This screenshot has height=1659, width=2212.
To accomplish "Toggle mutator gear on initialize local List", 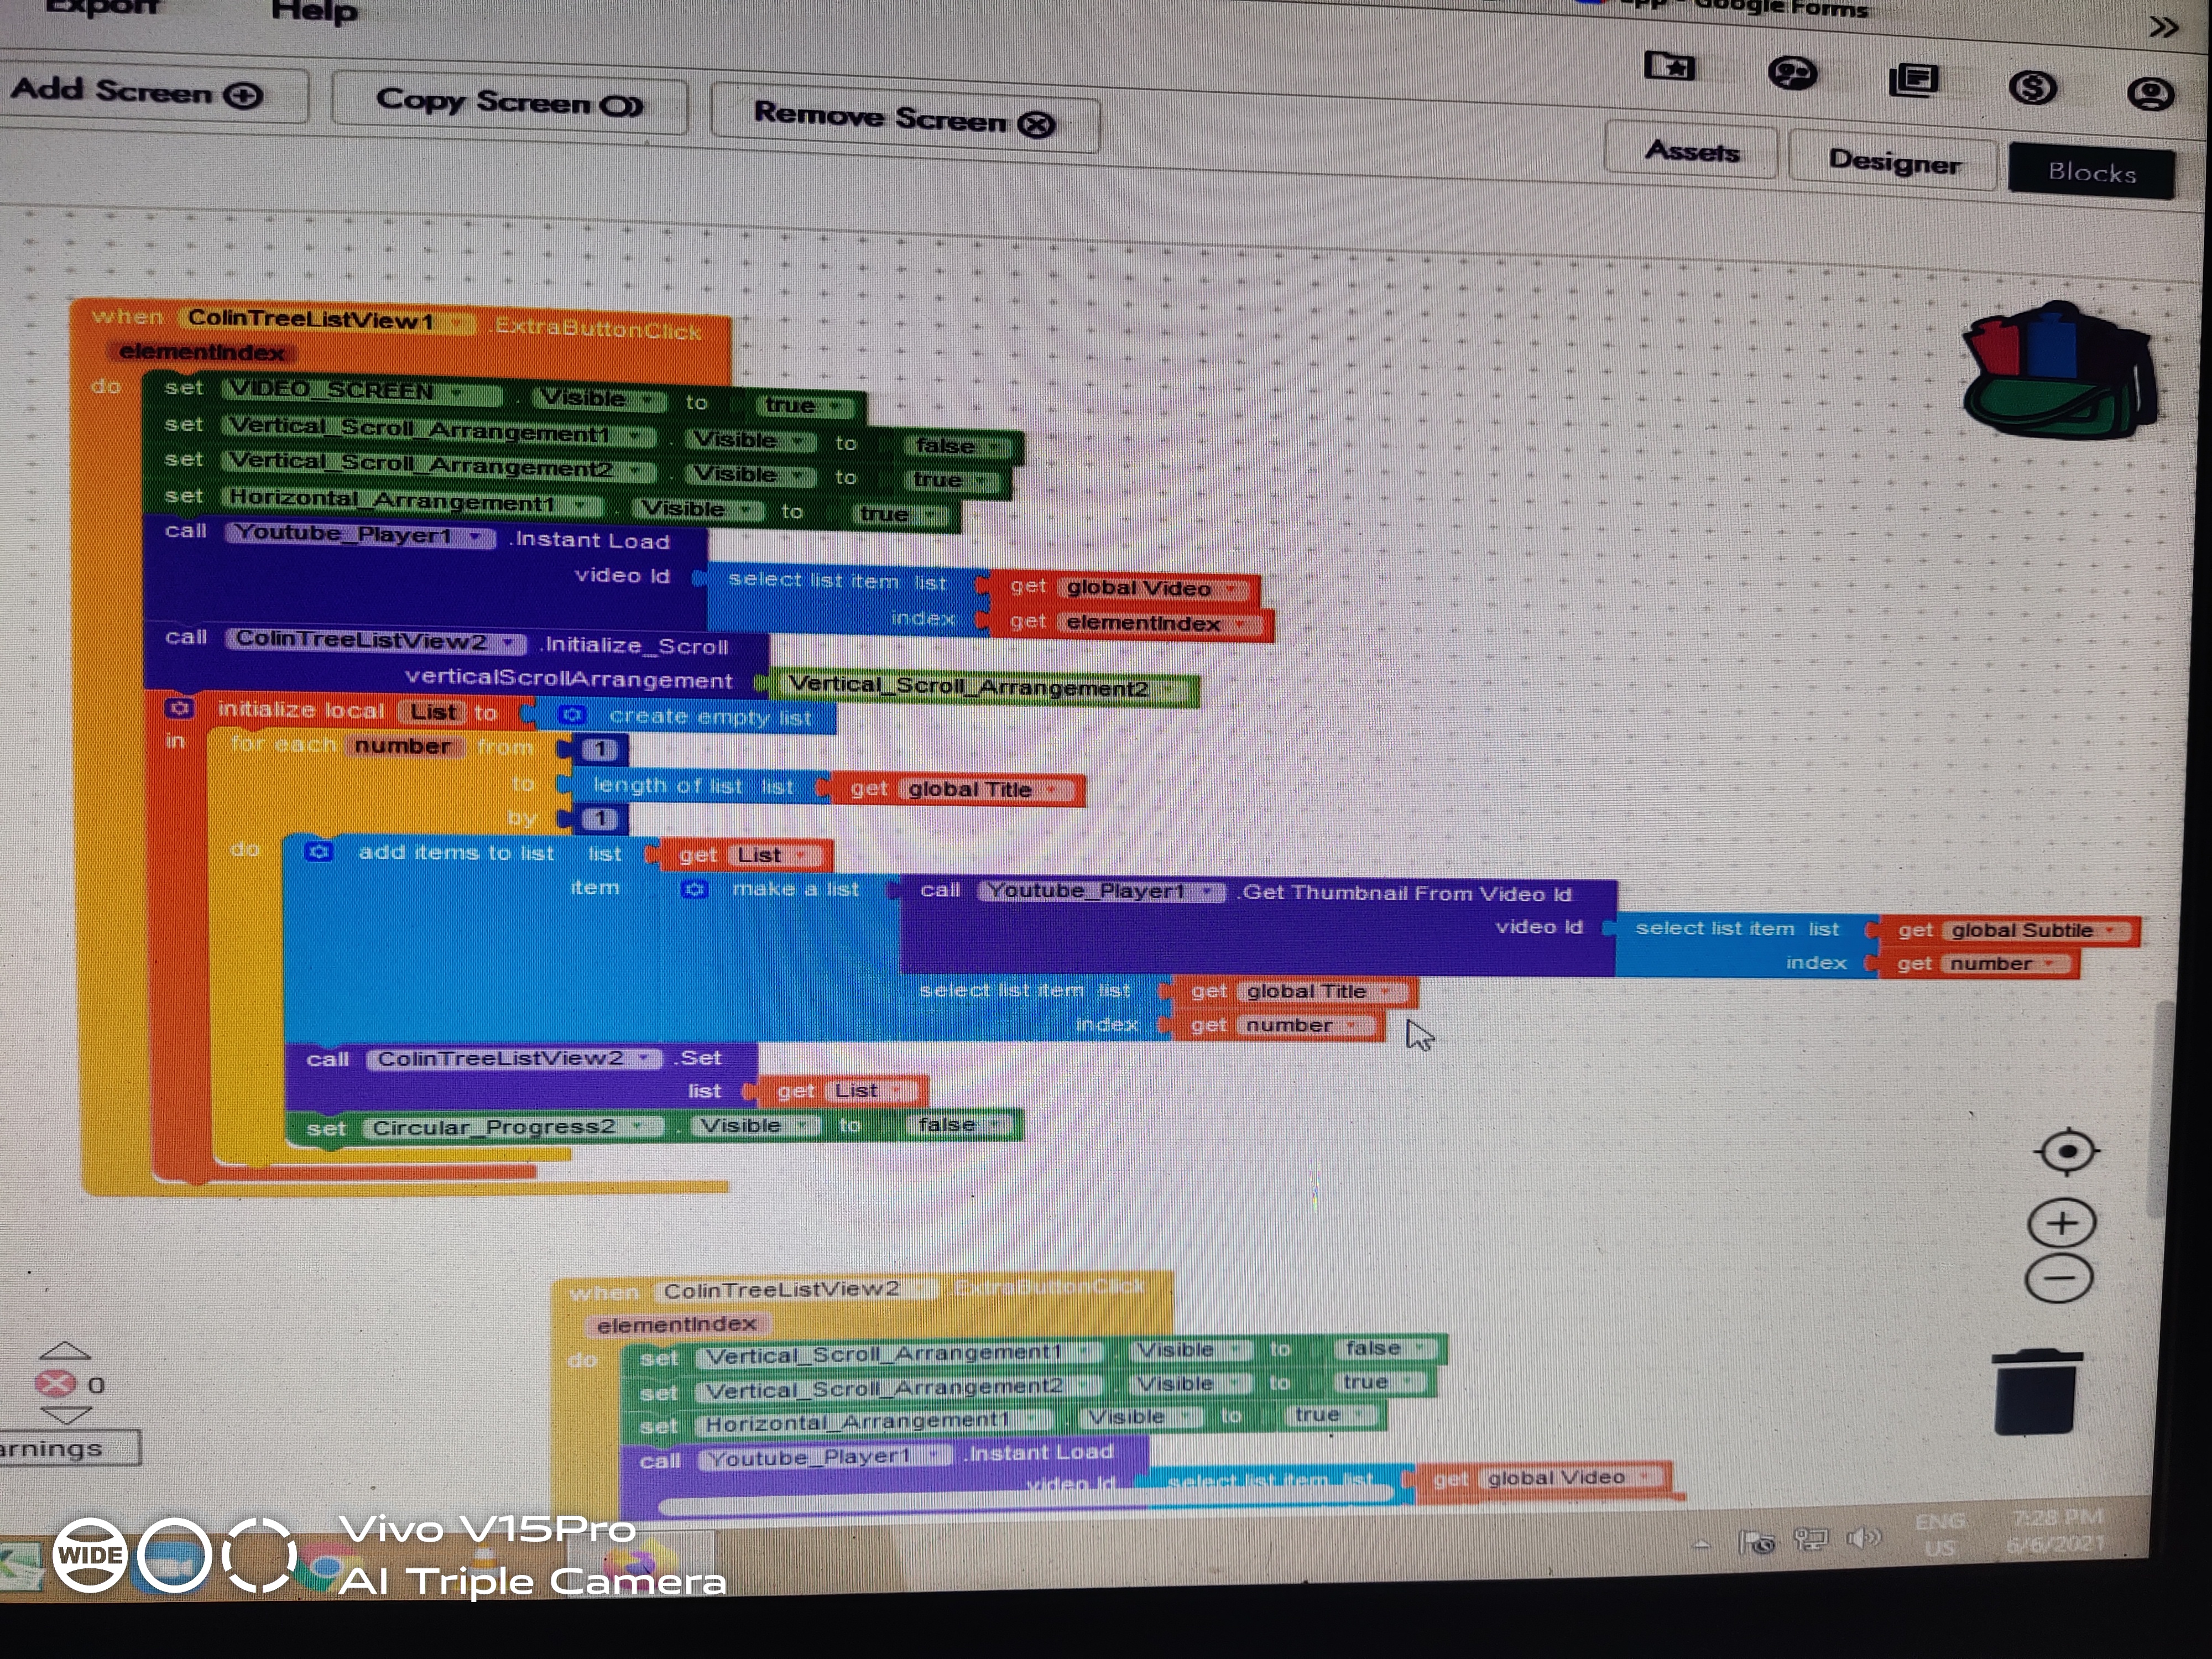I will coord(179,708).
